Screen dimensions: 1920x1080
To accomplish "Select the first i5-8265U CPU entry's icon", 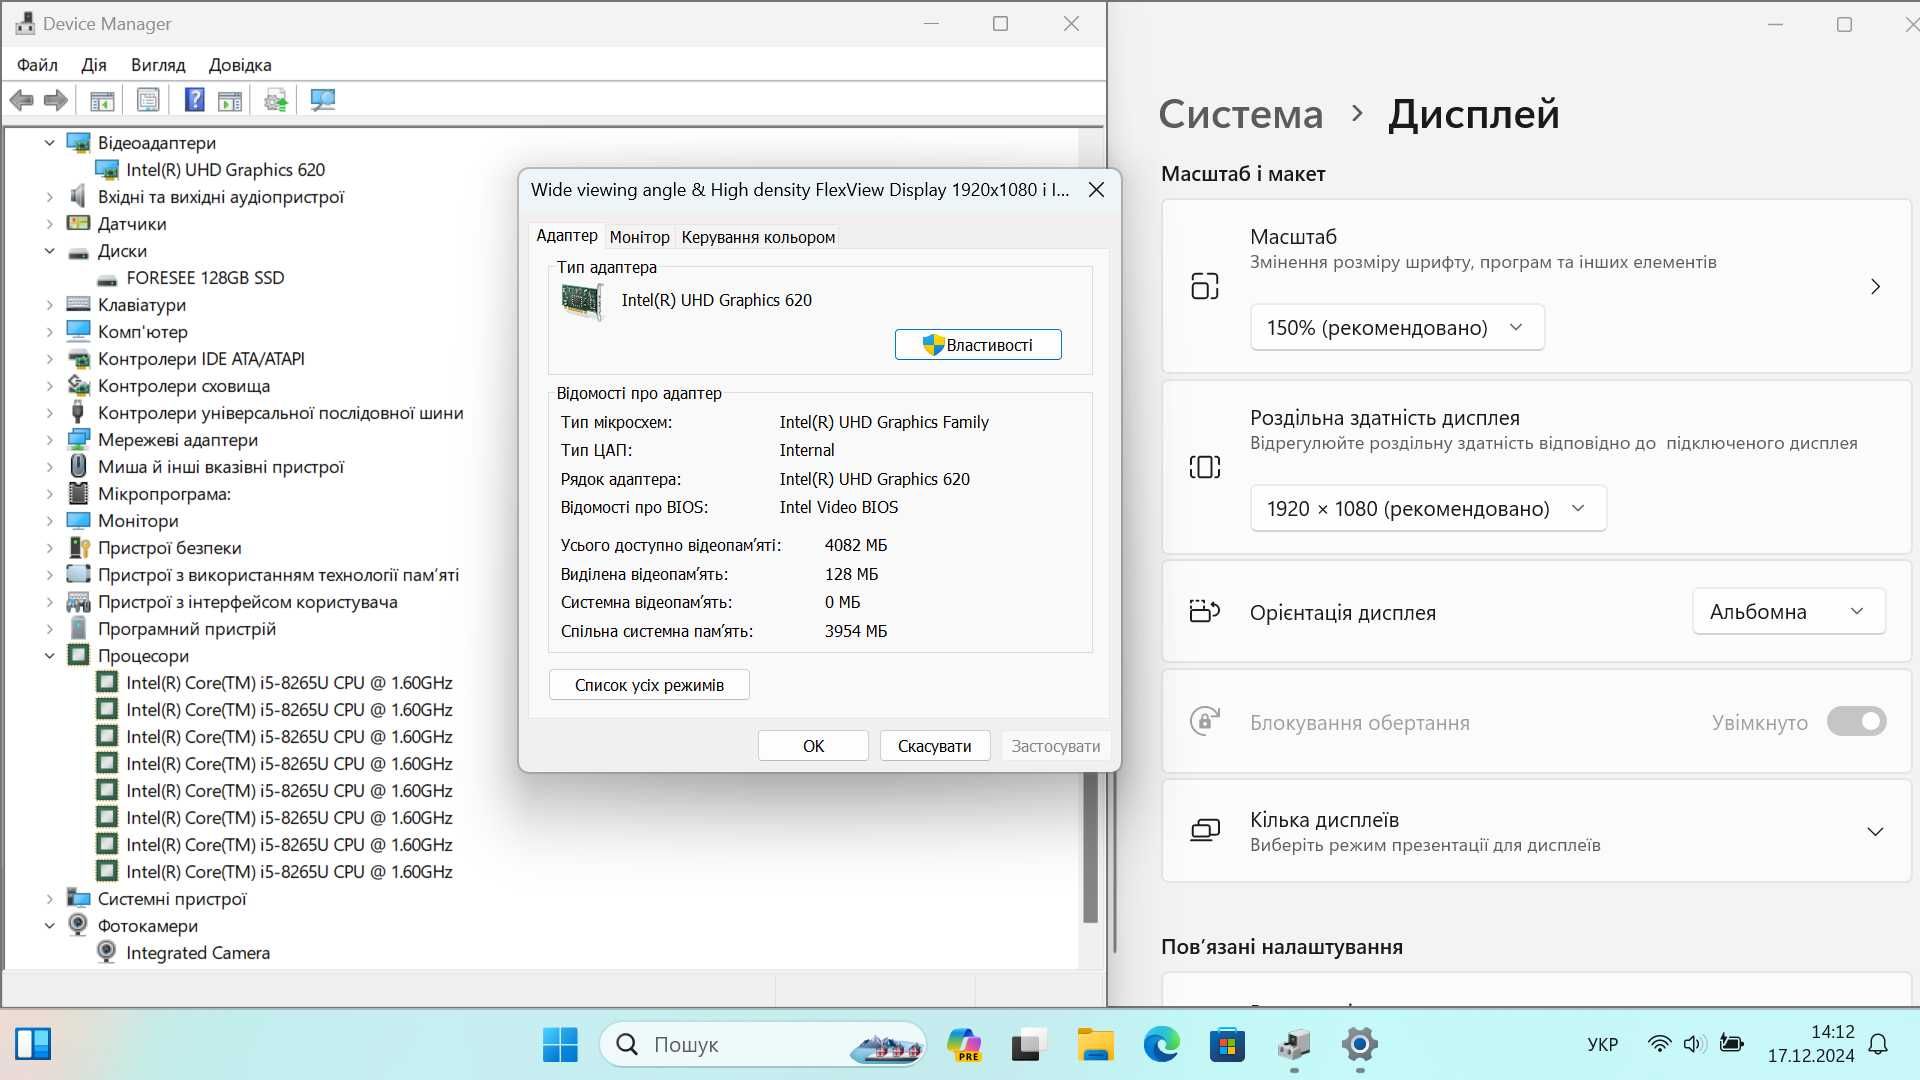I will pyautogui.click(x=107, y=683).
